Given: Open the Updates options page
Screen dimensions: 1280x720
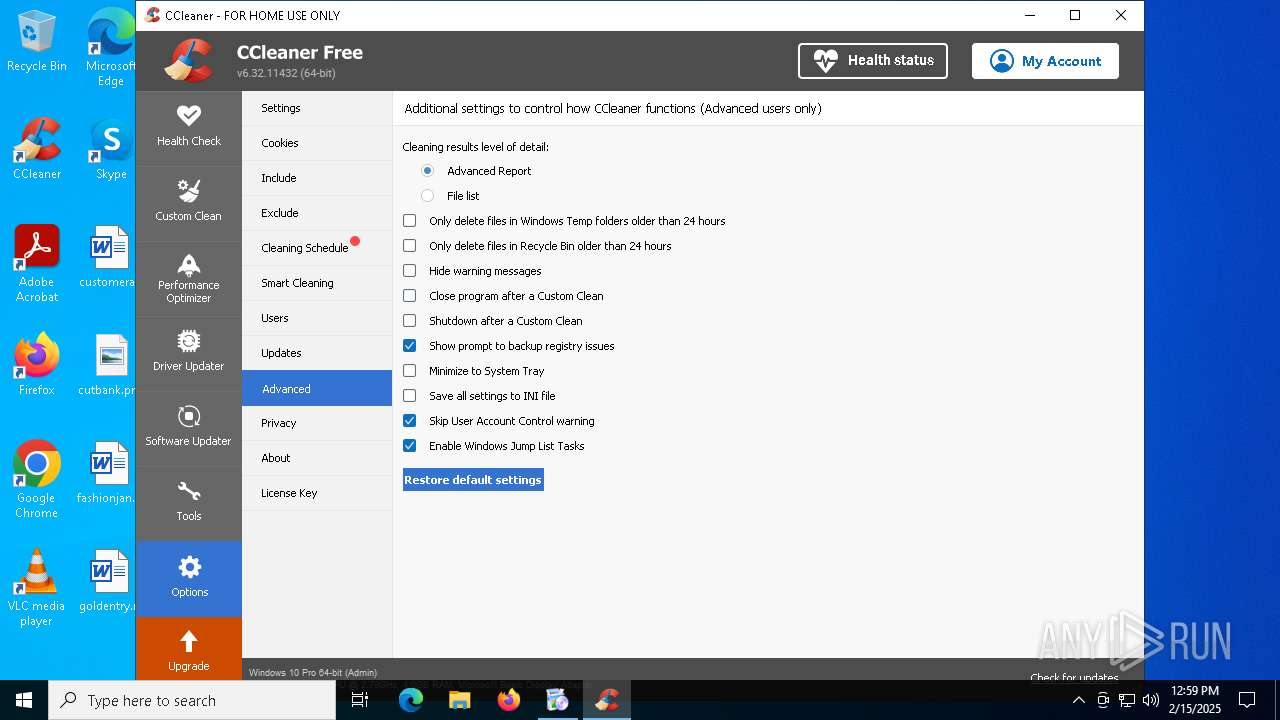Looking at the screenshot, I should [317, 353].
